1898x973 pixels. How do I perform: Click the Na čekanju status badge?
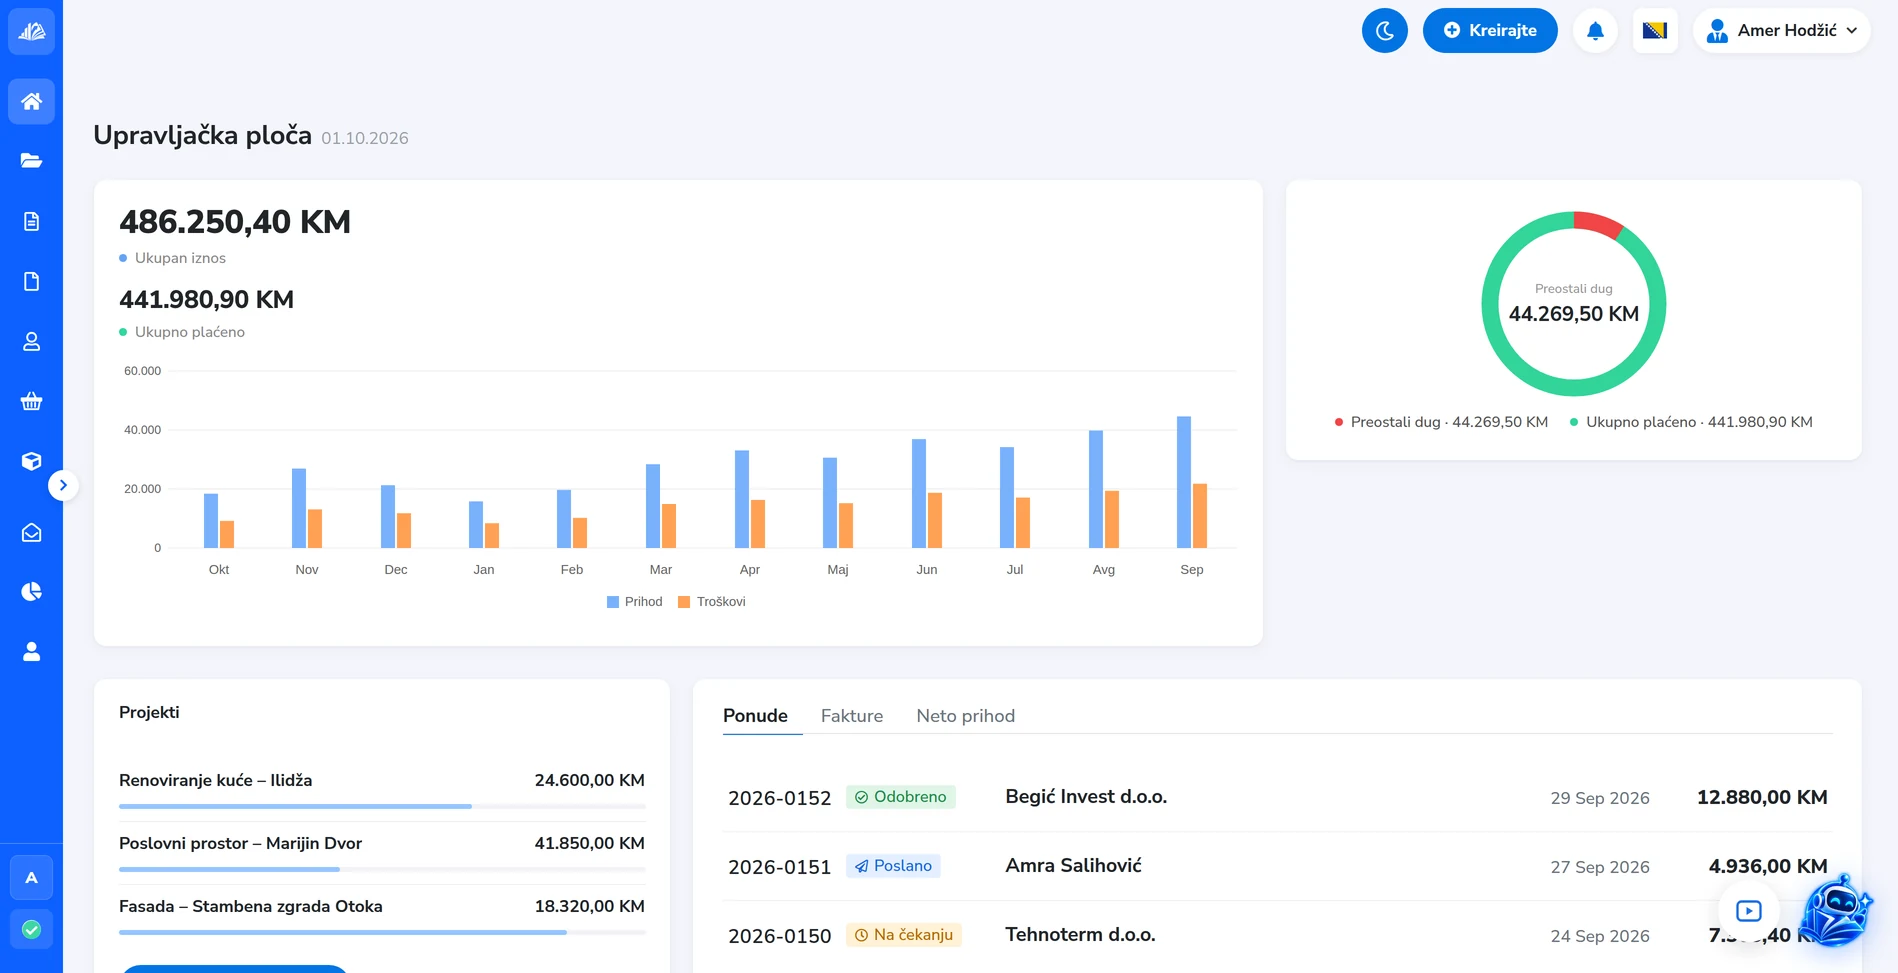pyautogui.click(x=904, y=935)
